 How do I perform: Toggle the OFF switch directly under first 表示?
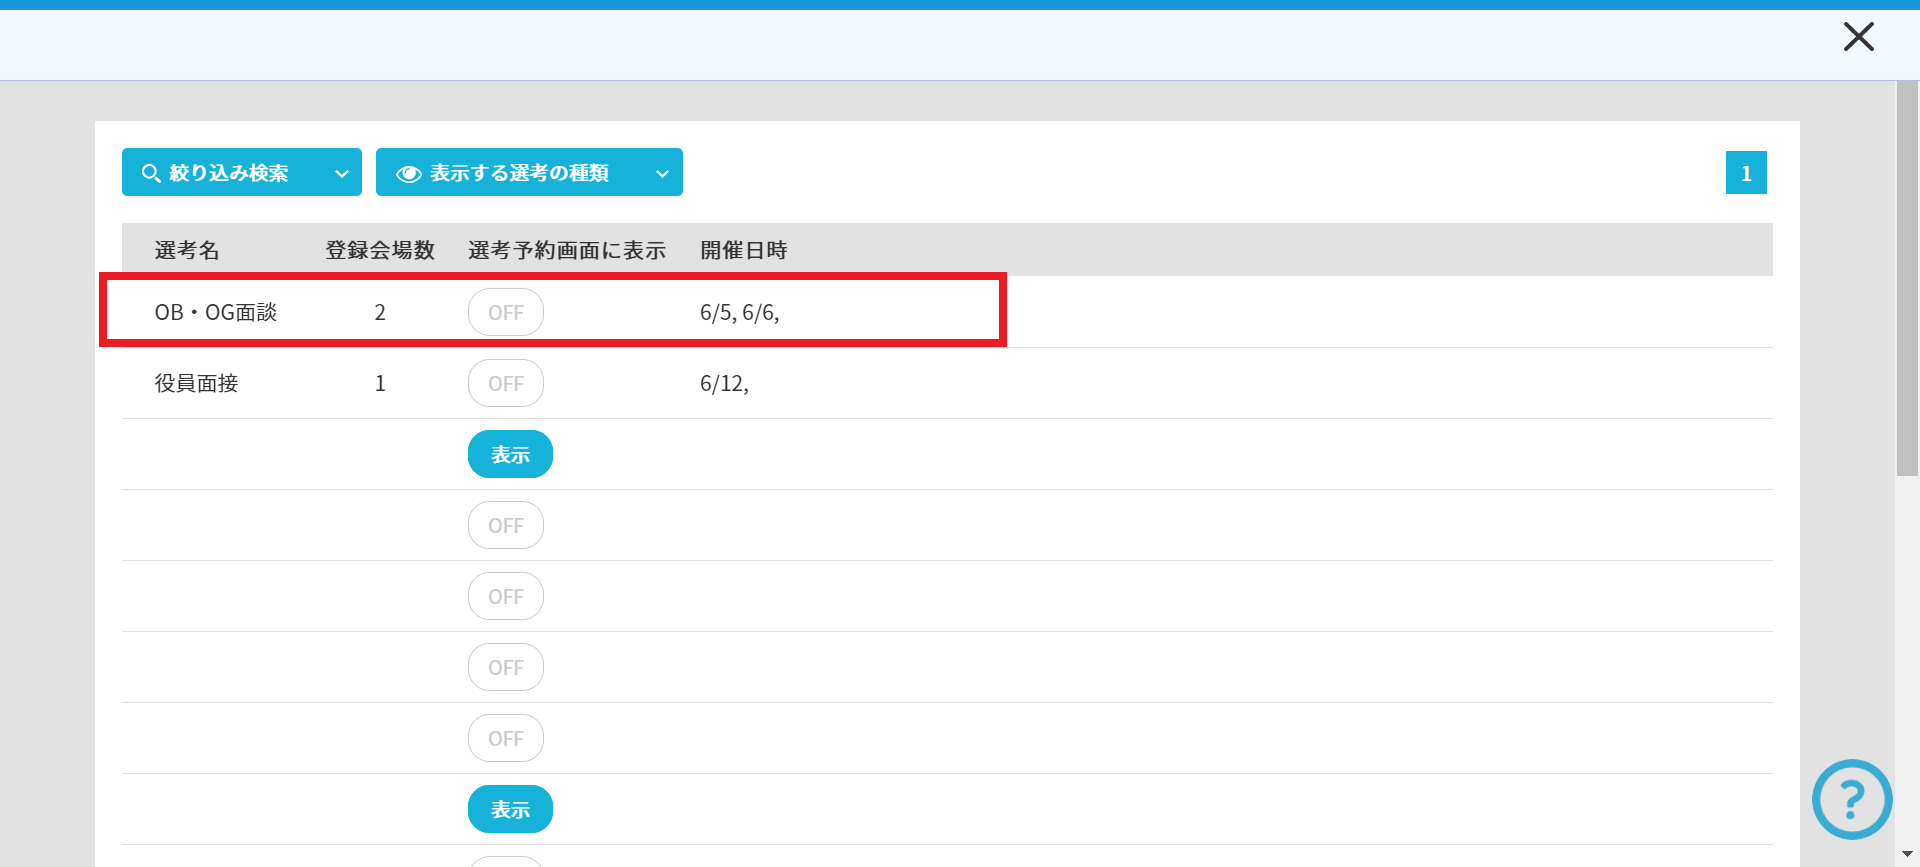506,525
